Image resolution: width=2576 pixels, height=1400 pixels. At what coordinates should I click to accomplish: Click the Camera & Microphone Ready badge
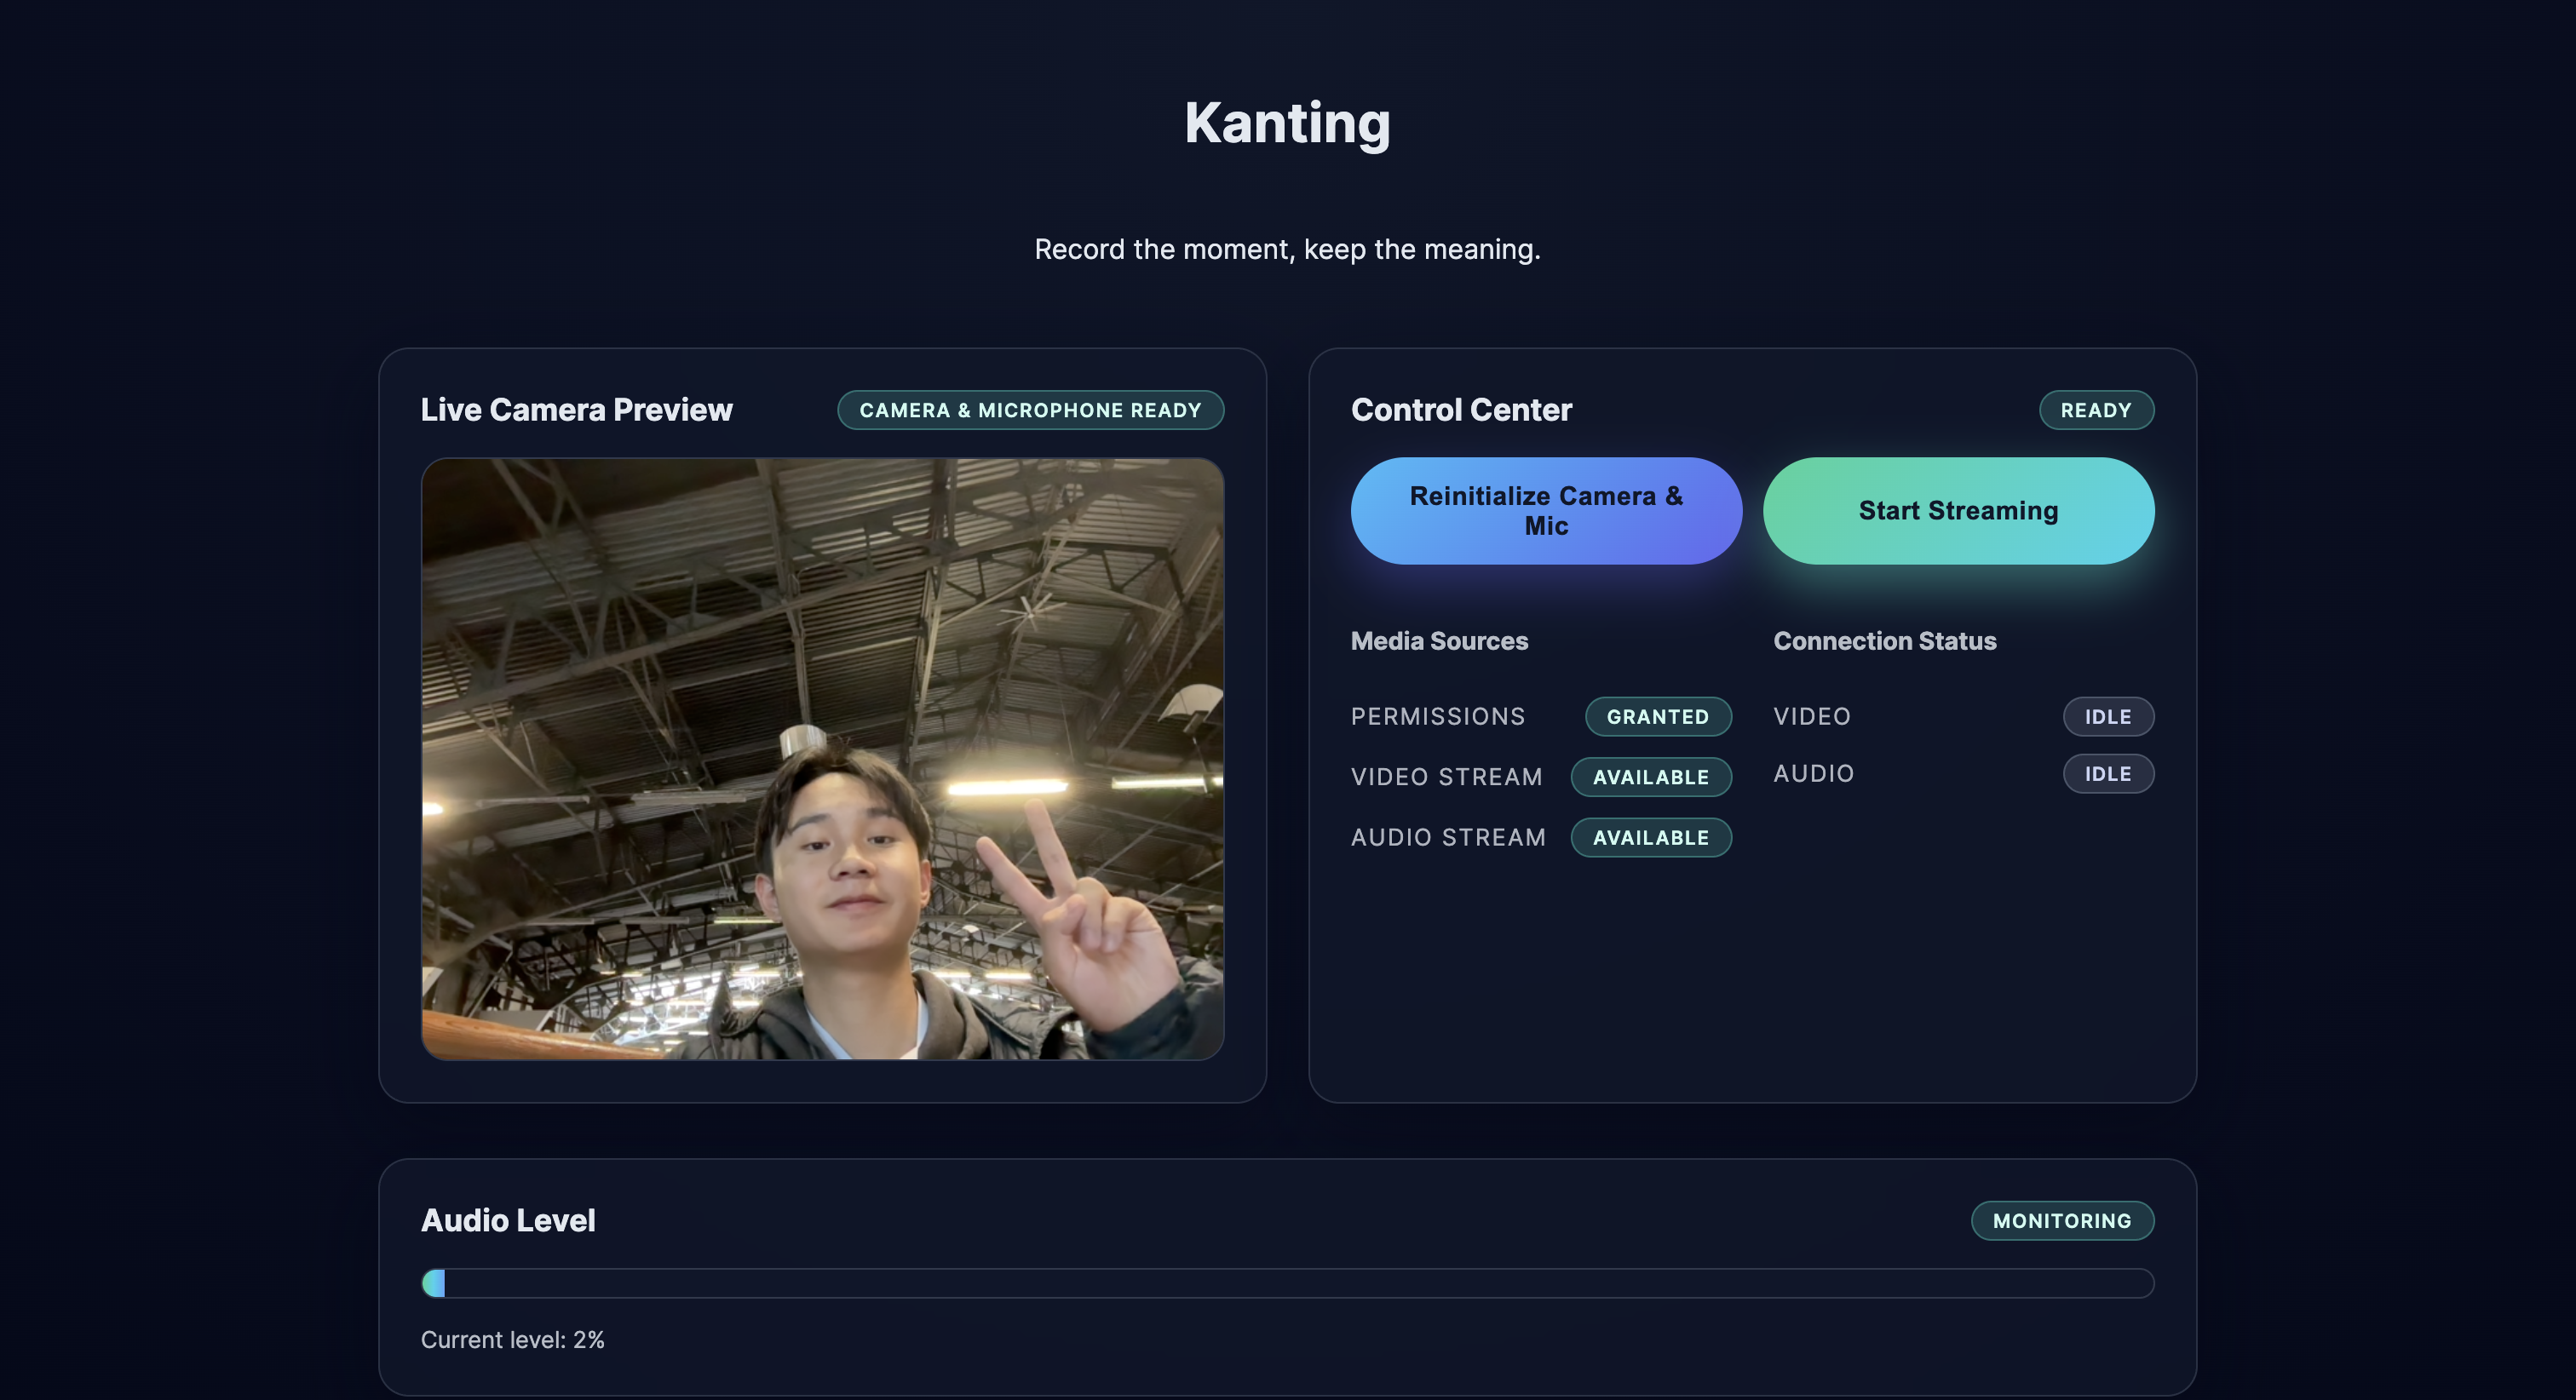tap(1030, 410)
